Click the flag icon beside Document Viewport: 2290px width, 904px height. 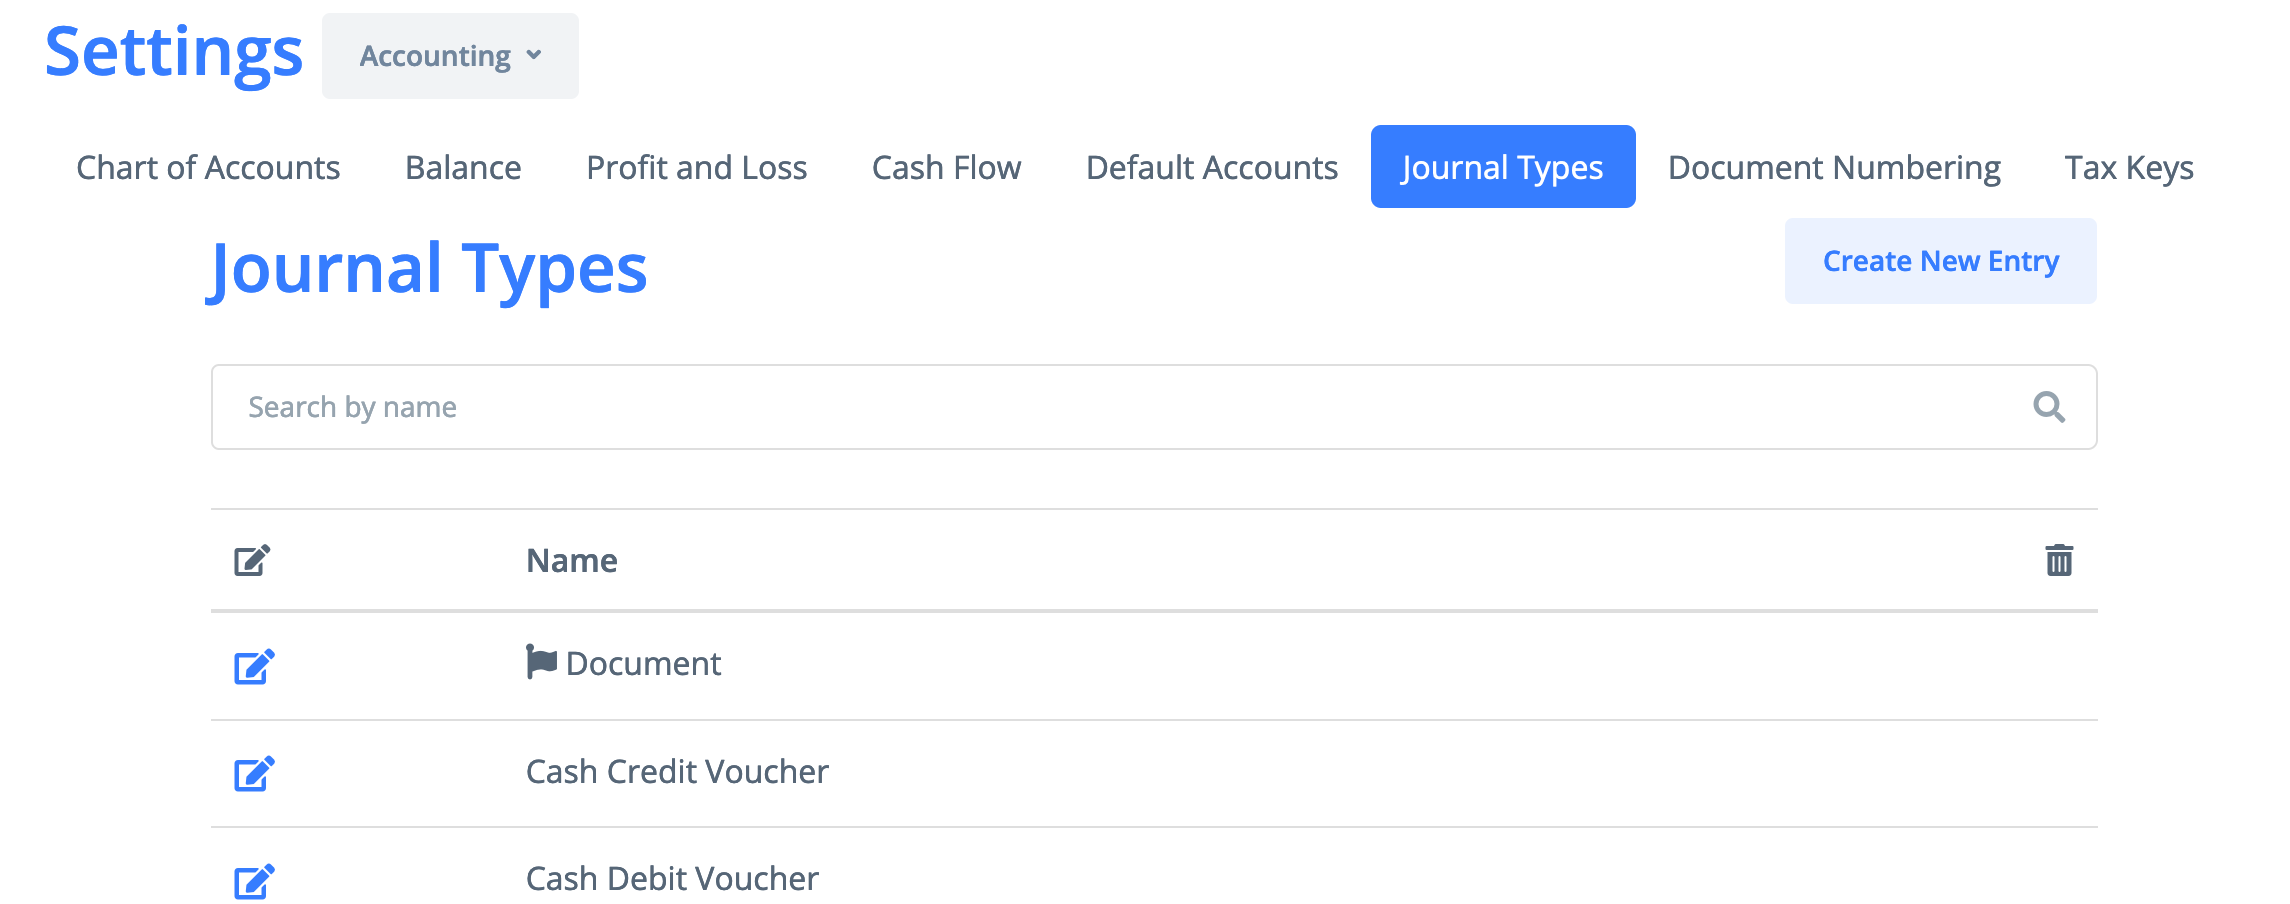[x=541, y=662]
